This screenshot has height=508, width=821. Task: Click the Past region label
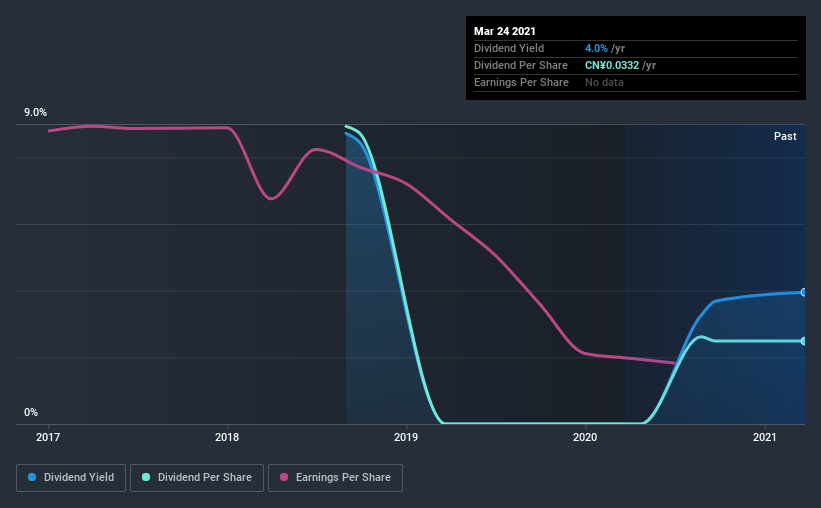785,136
